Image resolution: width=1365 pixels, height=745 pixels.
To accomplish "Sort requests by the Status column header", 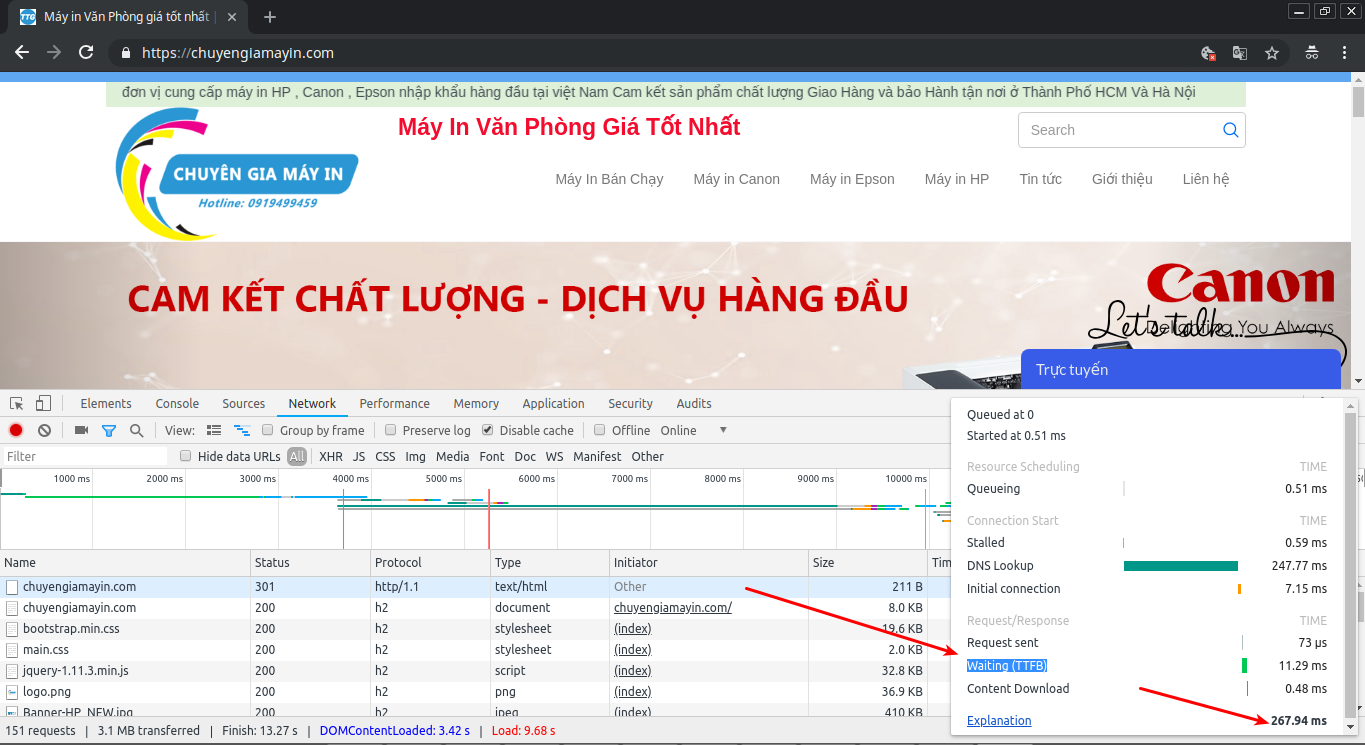I will [310, 563].
